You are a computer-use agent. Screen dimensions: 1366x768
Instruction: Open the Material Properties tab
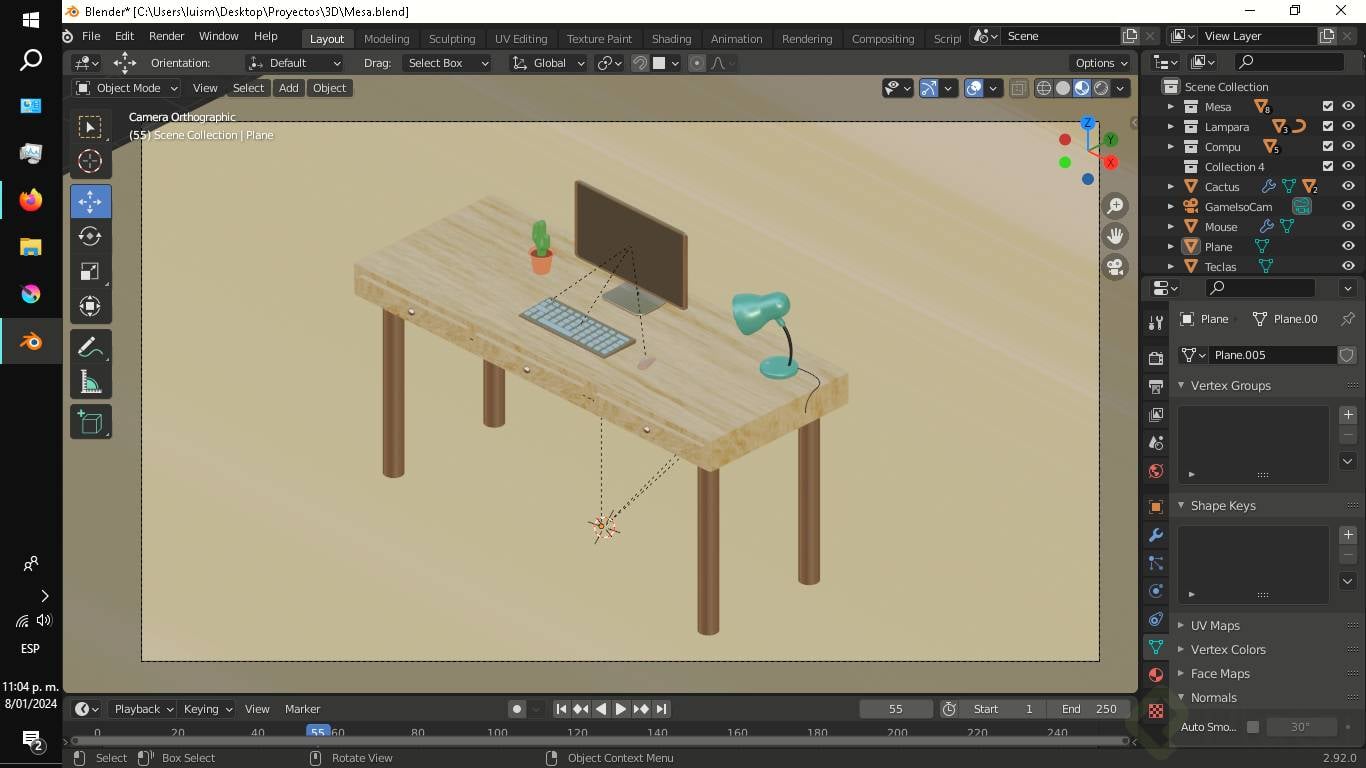[1156, 675]
